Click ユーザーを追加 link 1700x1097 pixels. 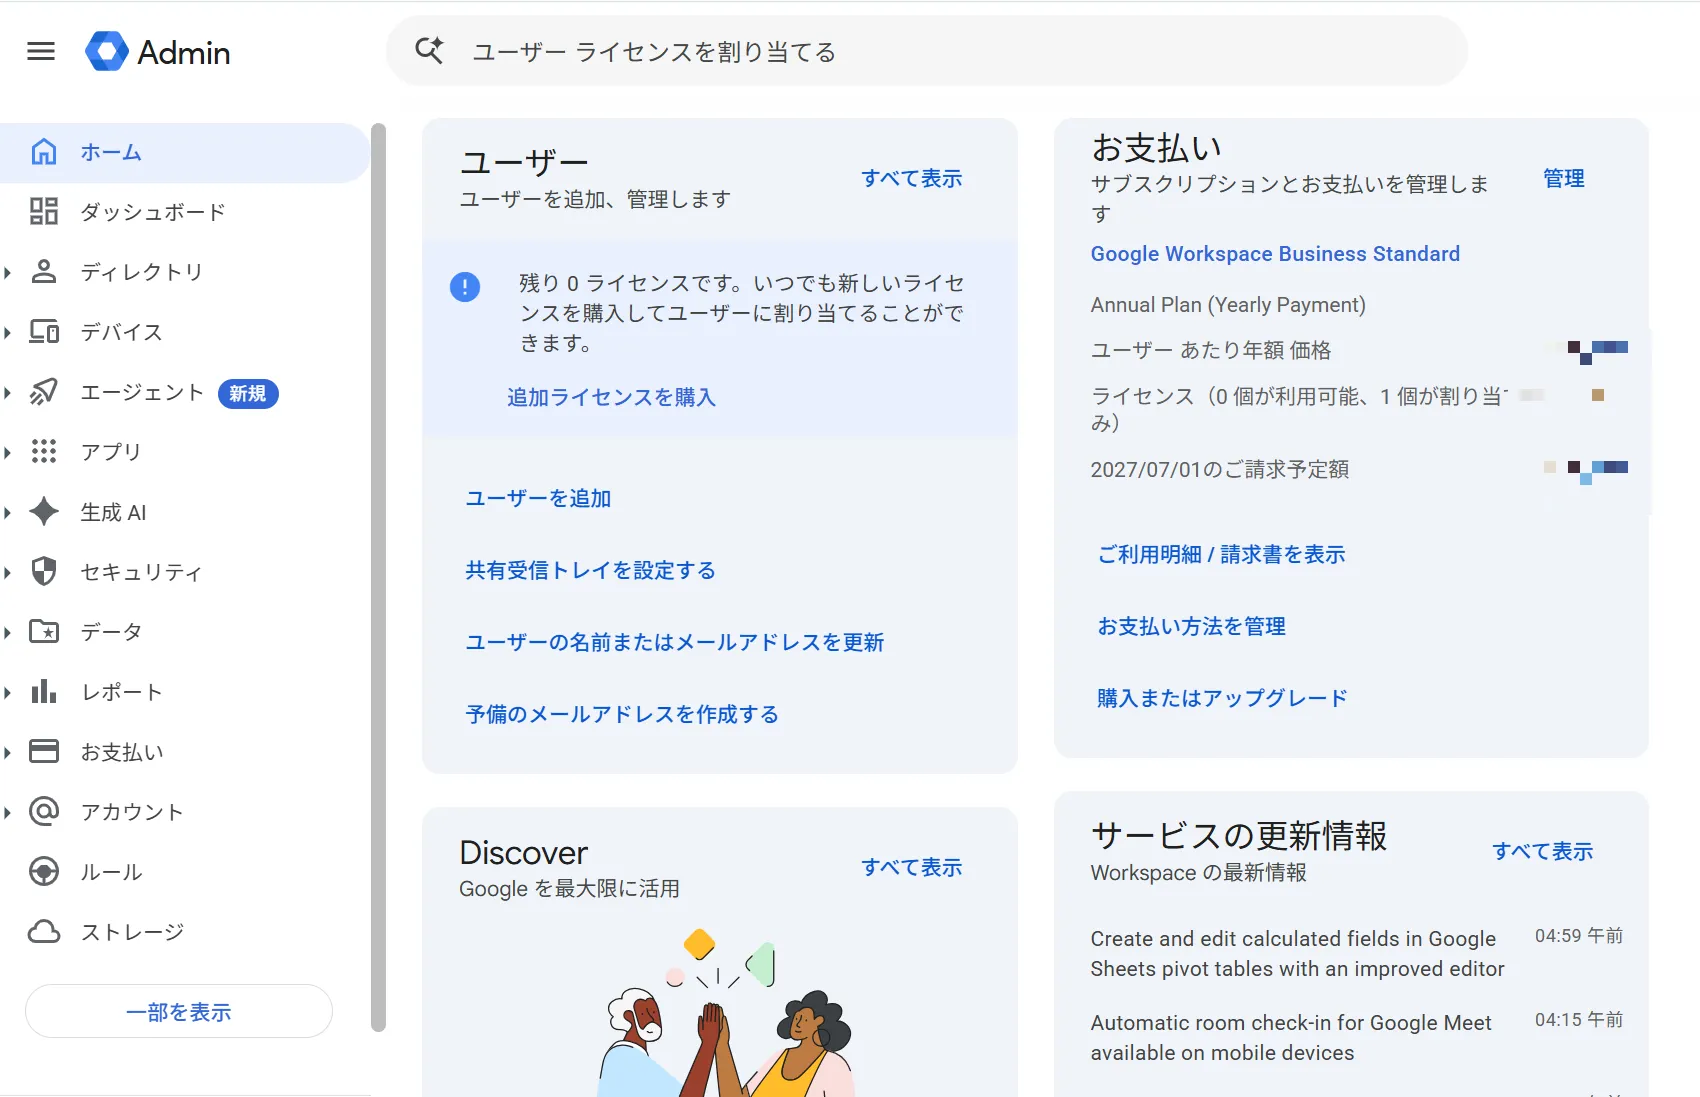(538, 498)
